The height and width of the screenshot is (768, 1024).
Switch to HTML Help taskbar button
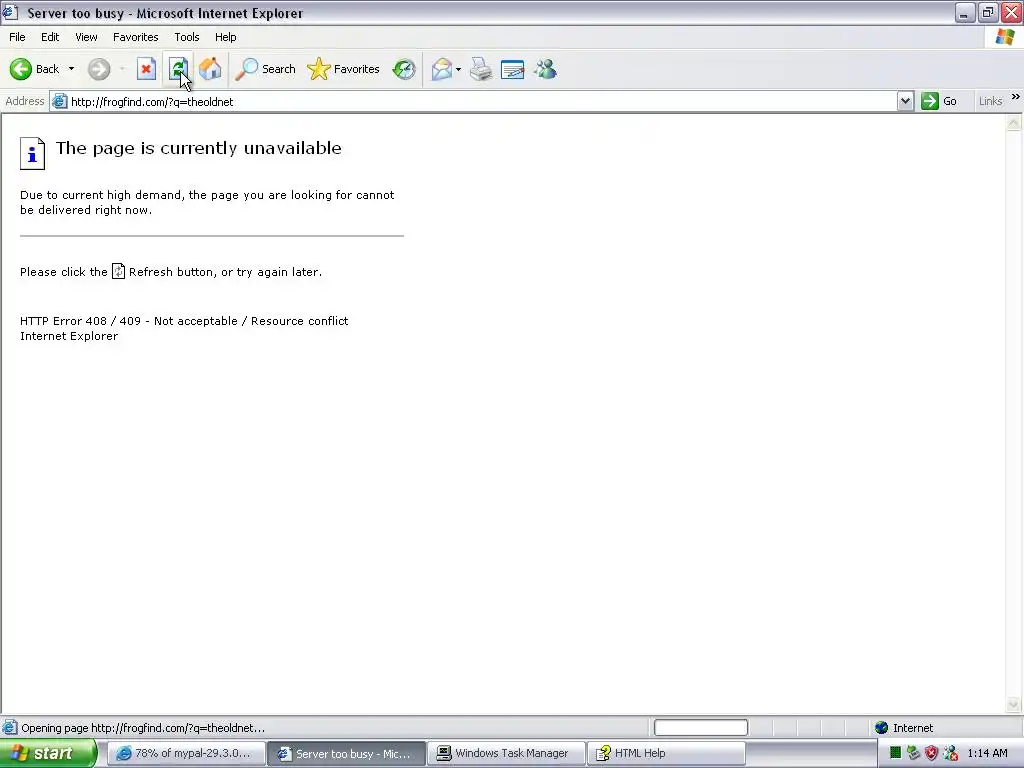click(x=666, y=753)
